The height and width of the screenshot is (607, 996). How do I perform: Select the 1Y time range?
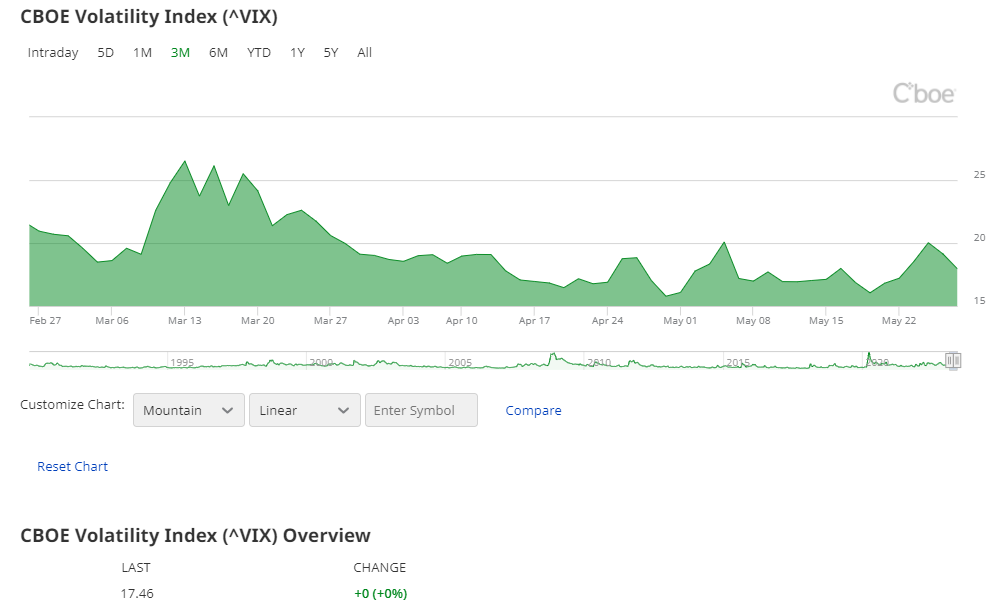[297, 53]
